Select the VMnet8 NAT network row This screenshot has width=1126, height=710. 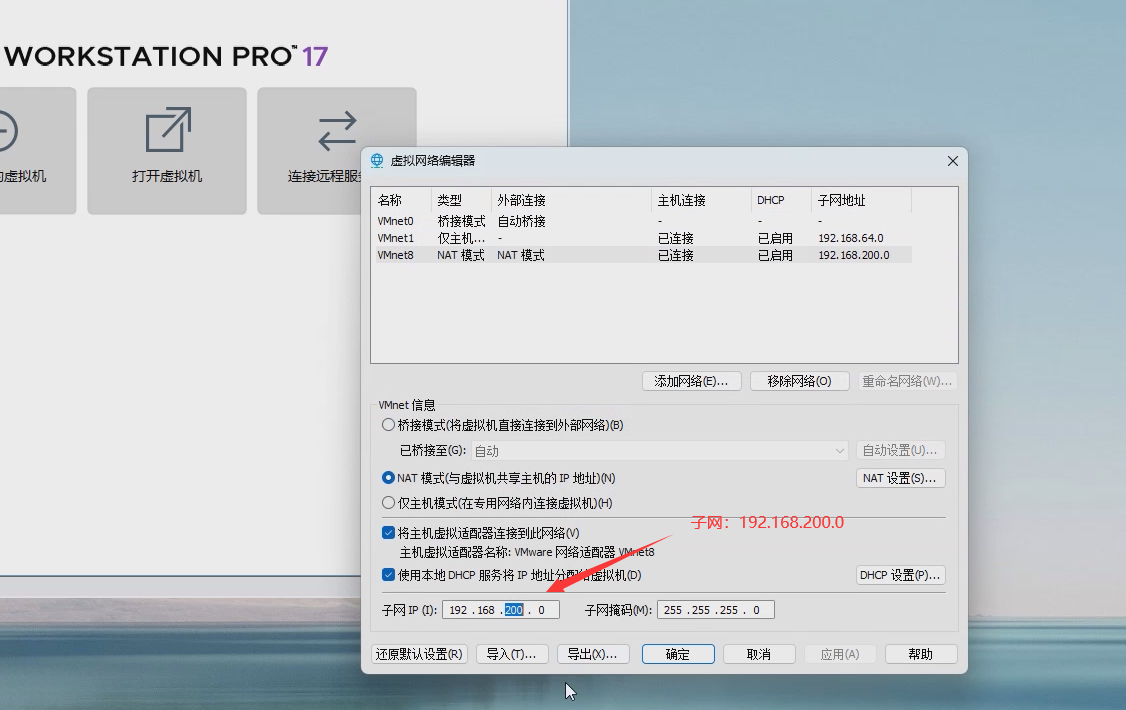tap(500, 255)
